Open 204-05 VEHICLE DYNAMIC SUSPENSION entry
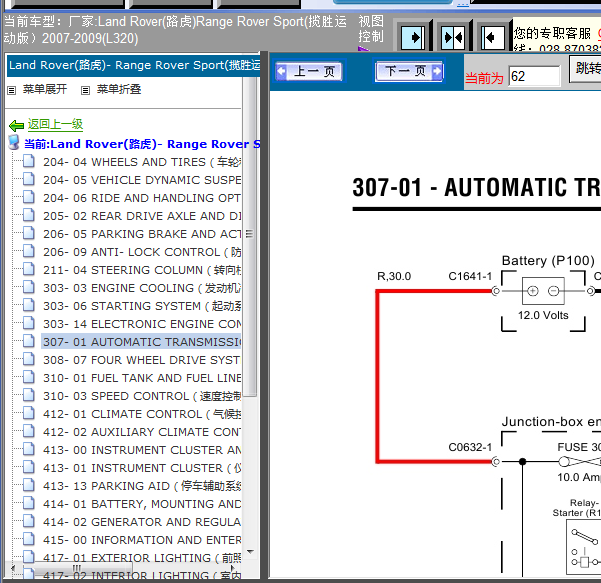601x583 pixels. (x=142, y=180)
